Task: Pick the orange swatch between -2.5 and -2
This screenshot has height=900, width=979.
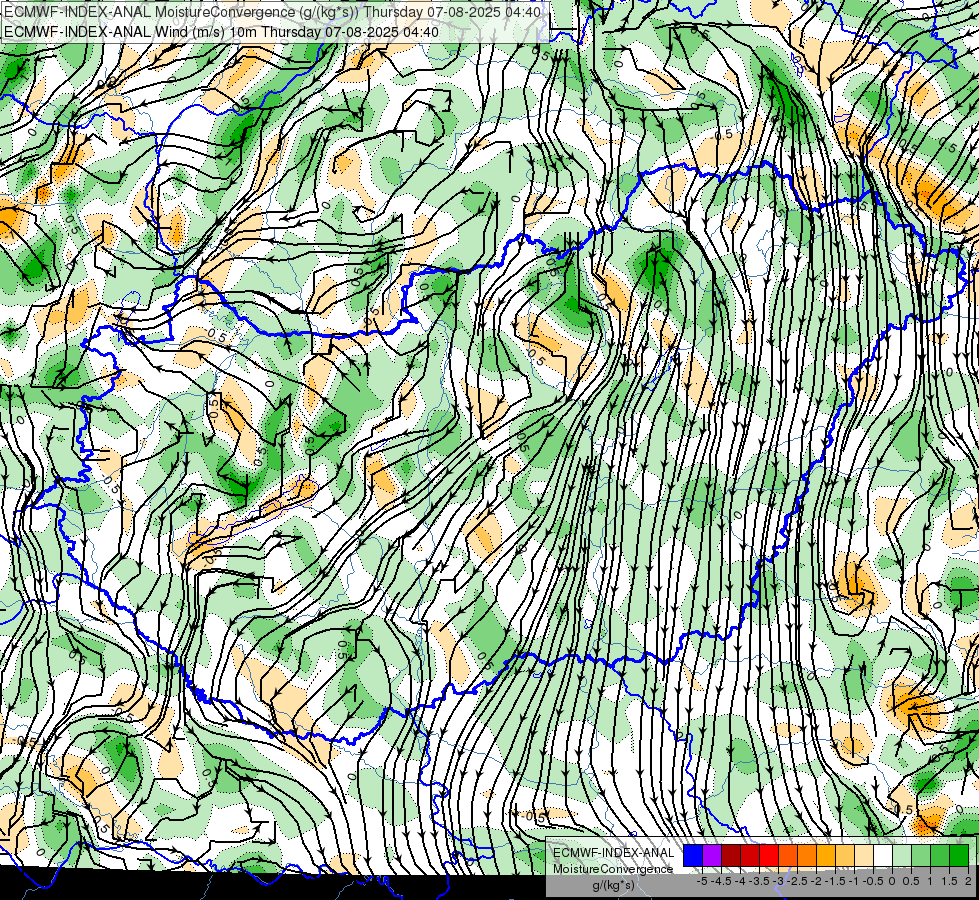Action: [807, 856]
